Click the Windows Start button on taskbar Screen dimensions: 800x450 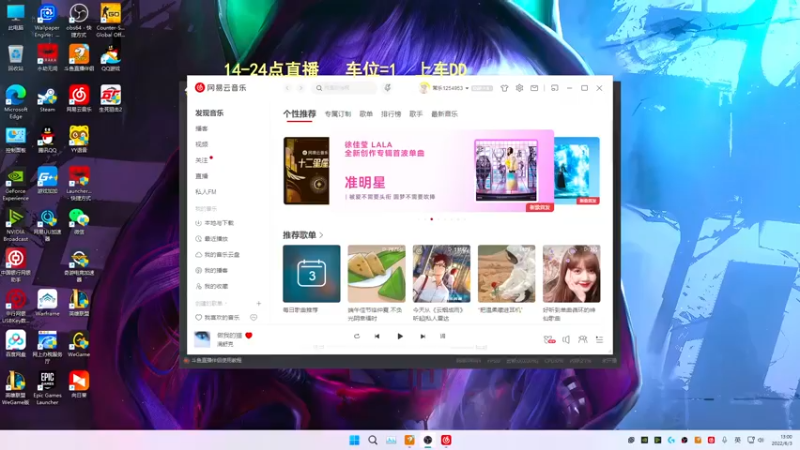(354, 440)
